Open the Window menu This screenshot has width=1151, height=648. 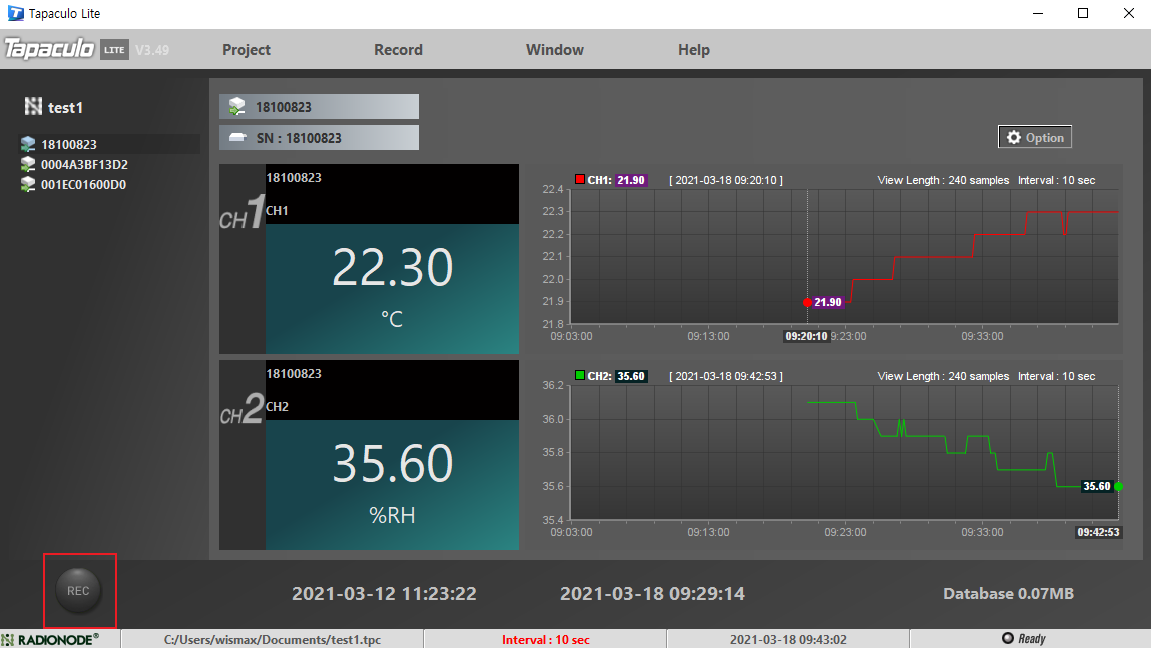[x=555, y=50]
